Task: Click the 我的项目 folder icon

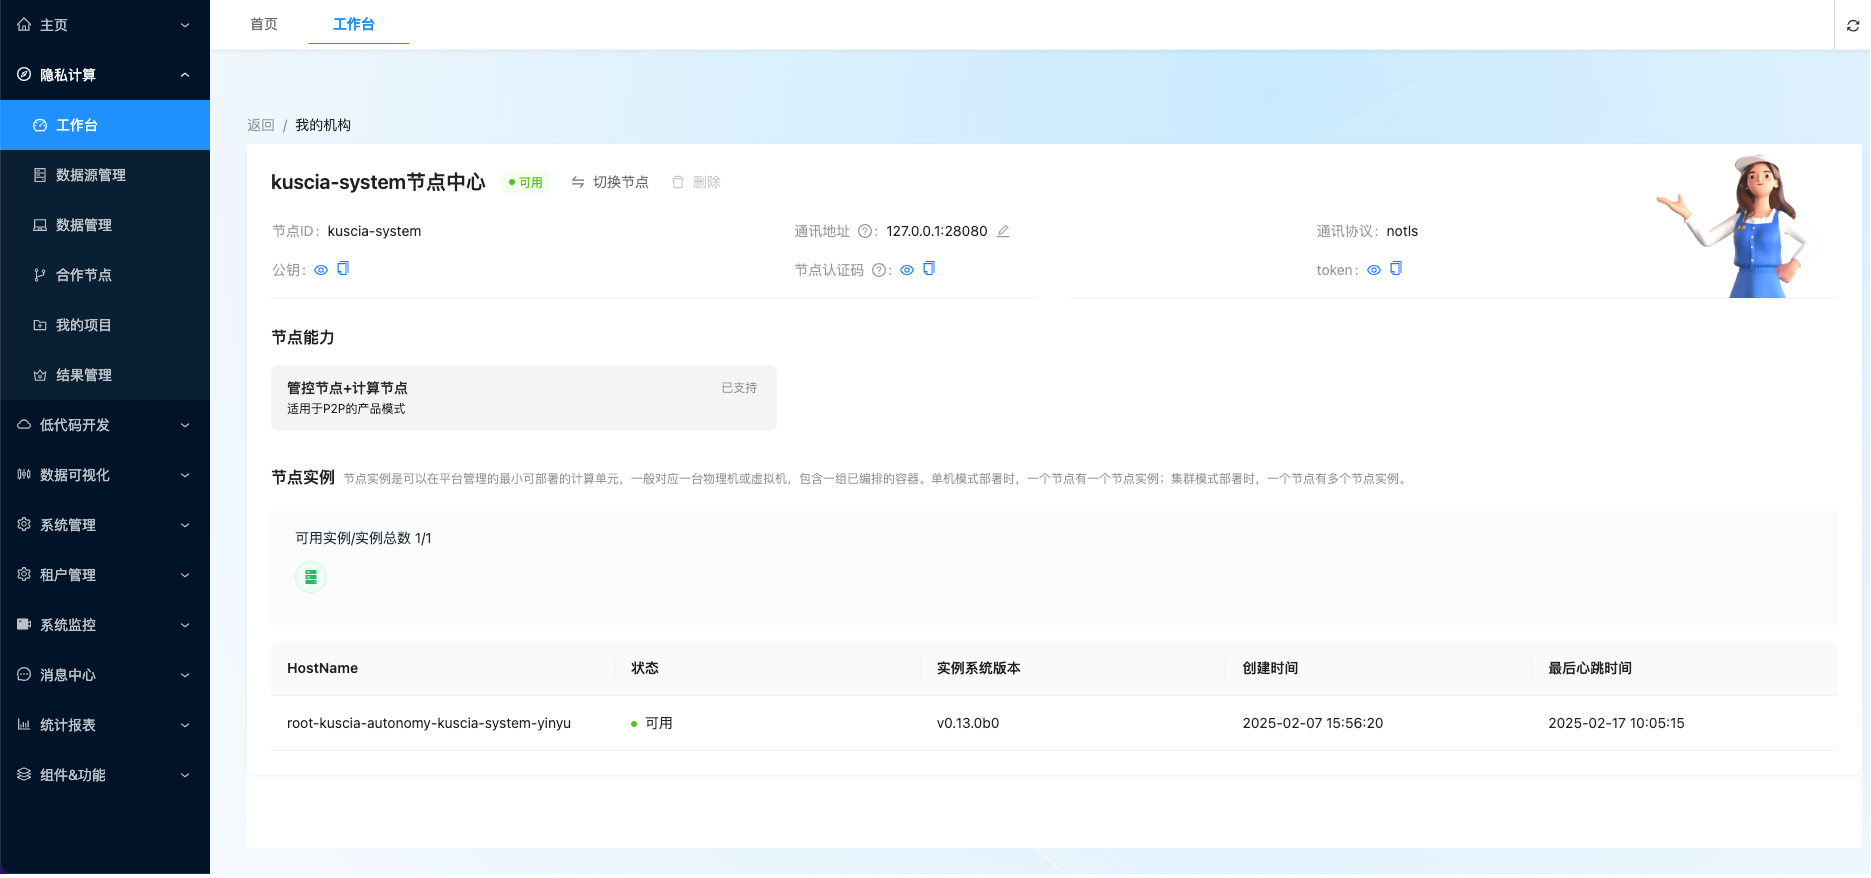Action: coord(40,325)
